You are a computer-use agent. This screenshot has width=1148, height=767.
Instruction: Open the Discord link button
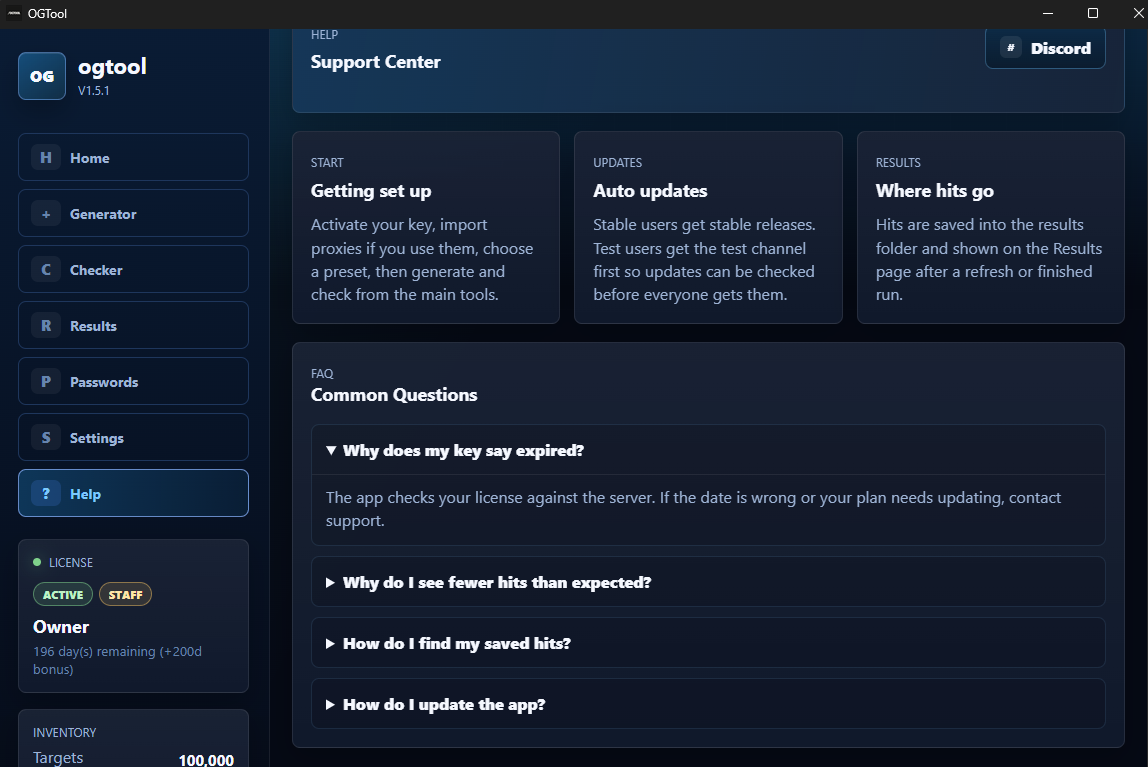(x=1046, y=48)
